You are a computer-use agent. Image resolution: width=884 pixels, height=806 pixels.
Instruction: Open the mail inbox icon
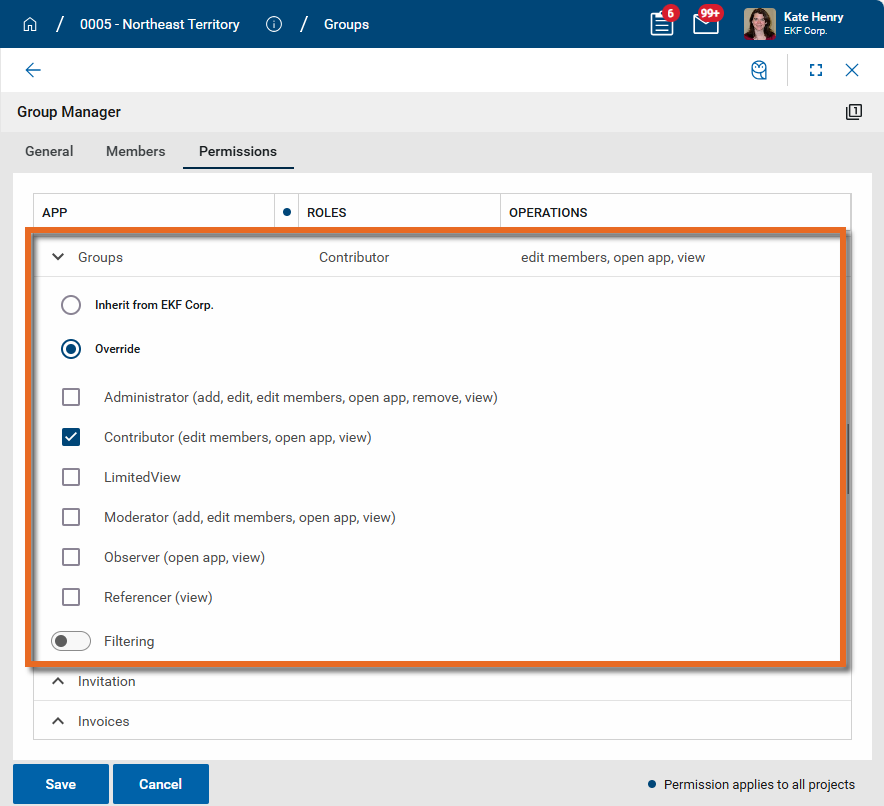pos(706,24)
